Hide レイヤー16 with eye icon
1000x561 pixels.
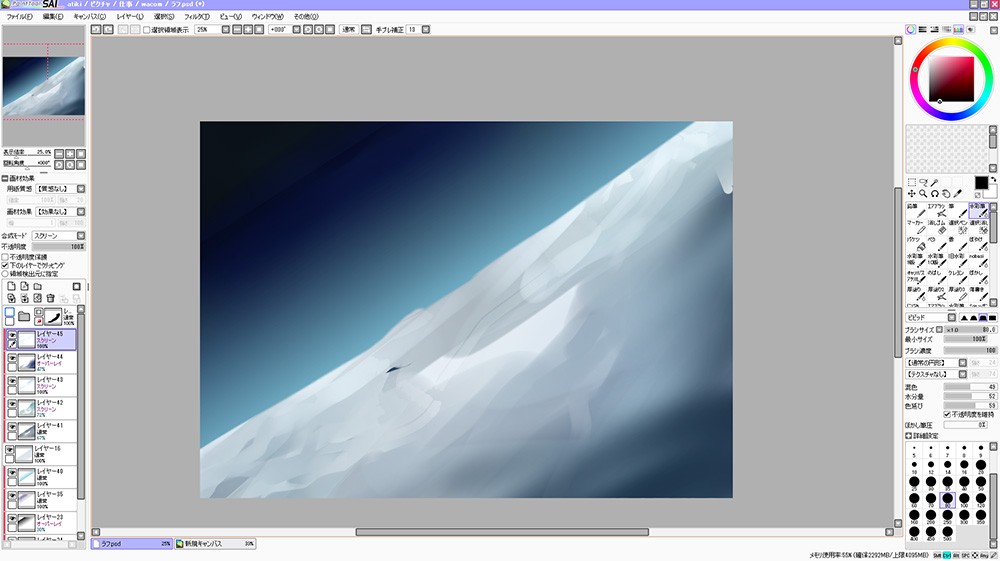10,449
